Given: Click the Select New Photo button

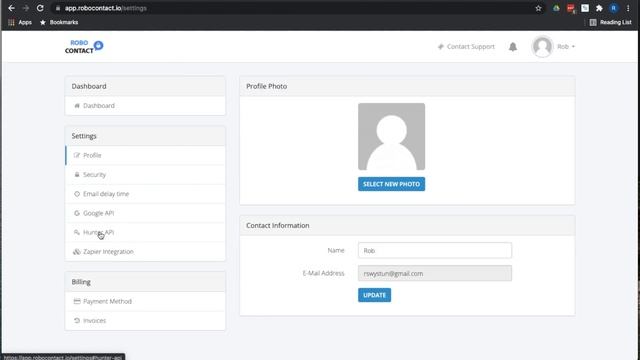Looking at the screenshot, I should coord(391,184).
